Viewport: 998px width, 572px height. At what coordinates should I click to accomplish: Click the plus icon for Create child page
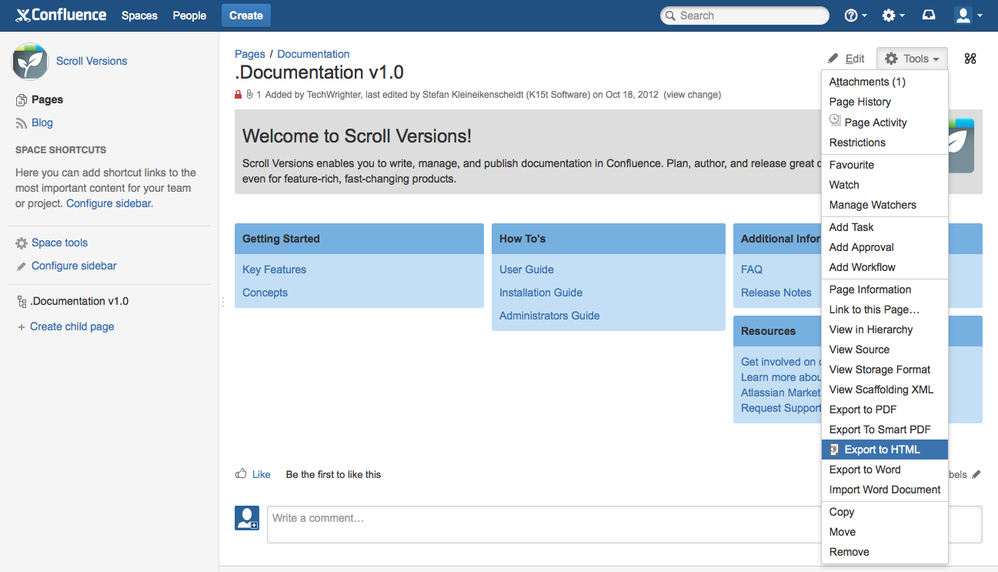[21, 327]
